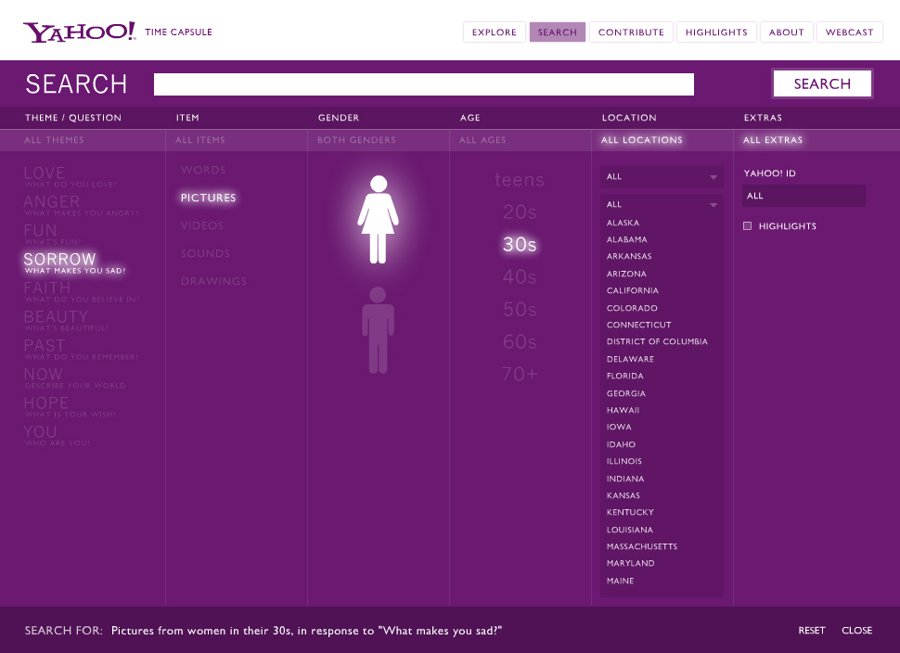
Task: Pick California from the location list
Action: [632, 291]
